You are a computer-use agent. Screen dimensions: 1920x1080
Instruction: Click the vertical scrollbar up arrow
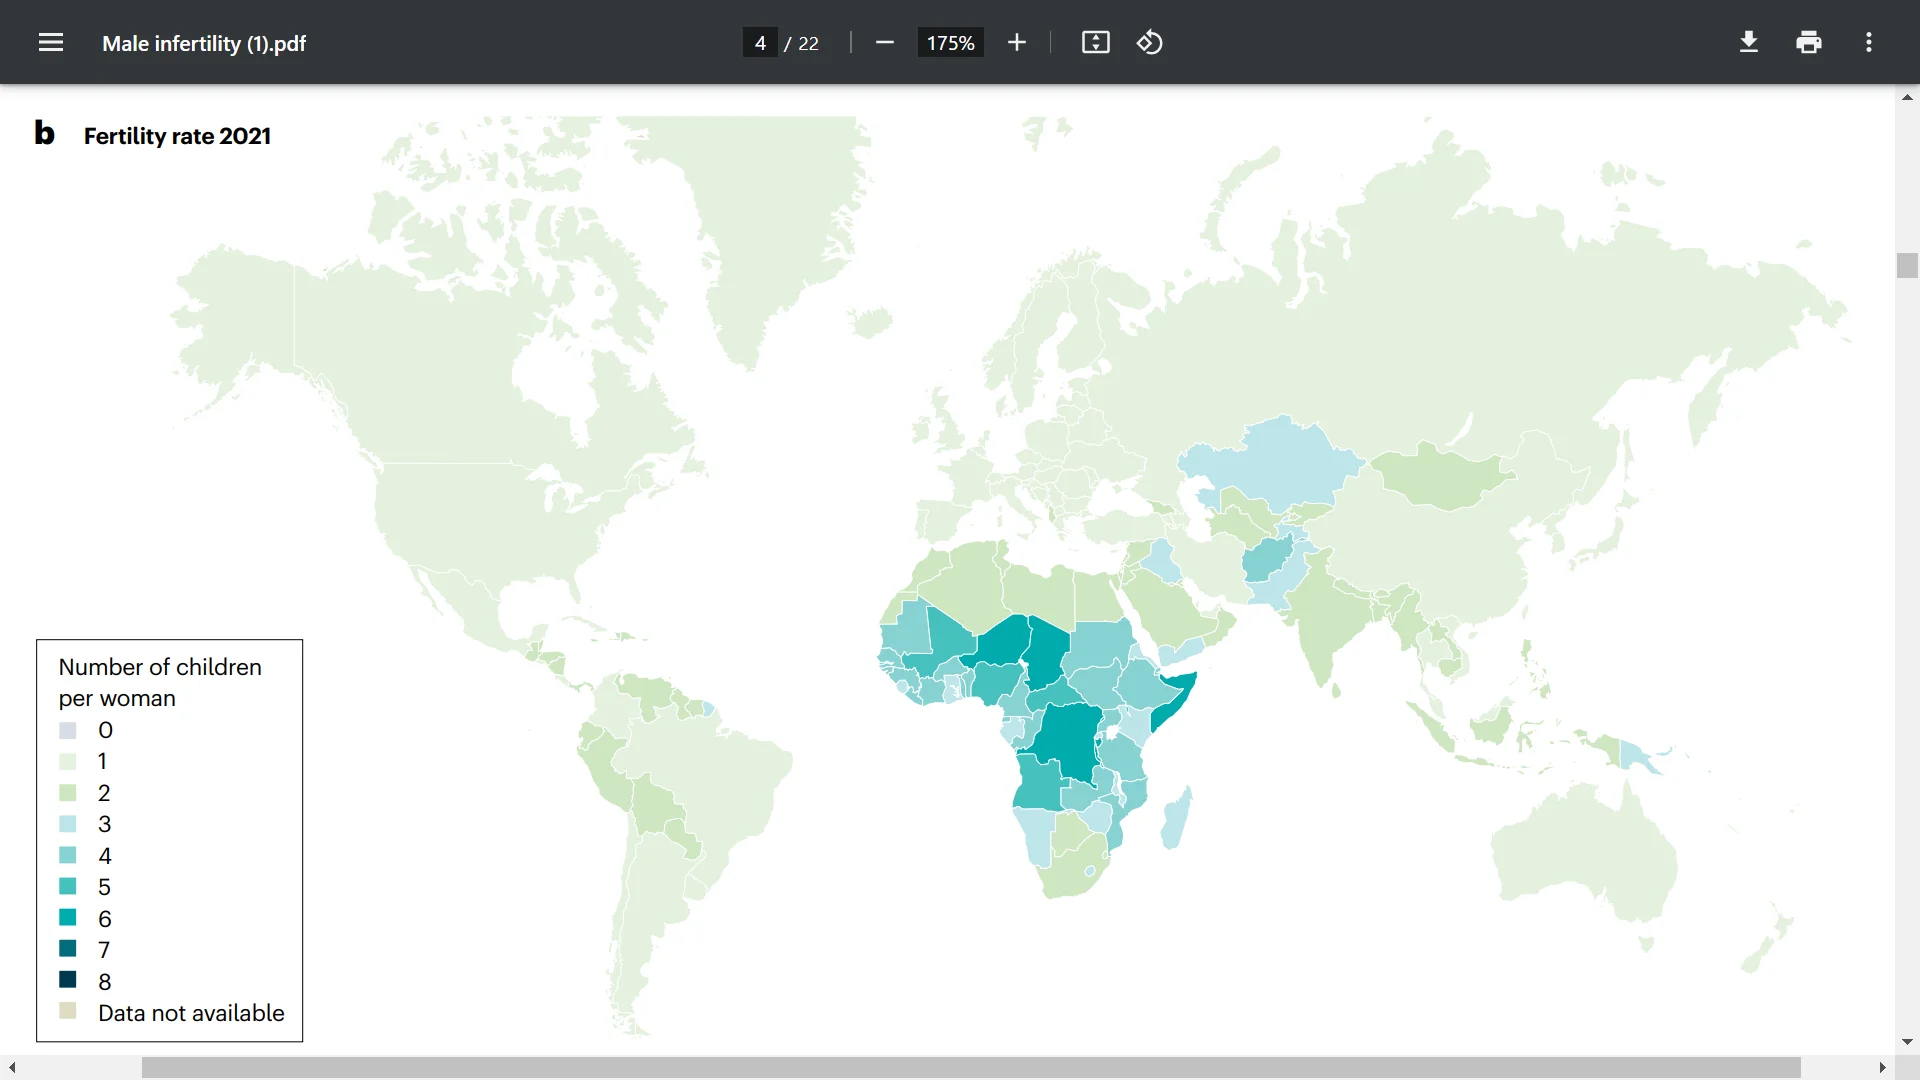(x=1907, y=97)
